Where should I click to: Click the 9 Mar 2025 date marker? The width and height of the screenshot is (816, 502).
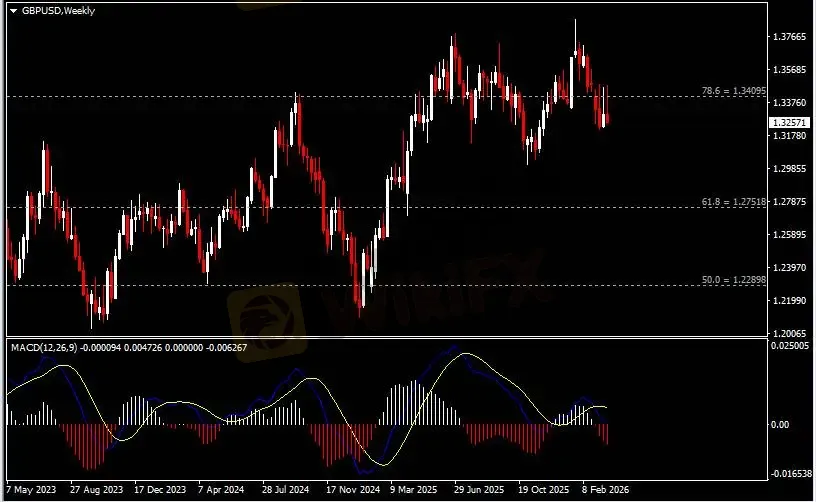413,492
